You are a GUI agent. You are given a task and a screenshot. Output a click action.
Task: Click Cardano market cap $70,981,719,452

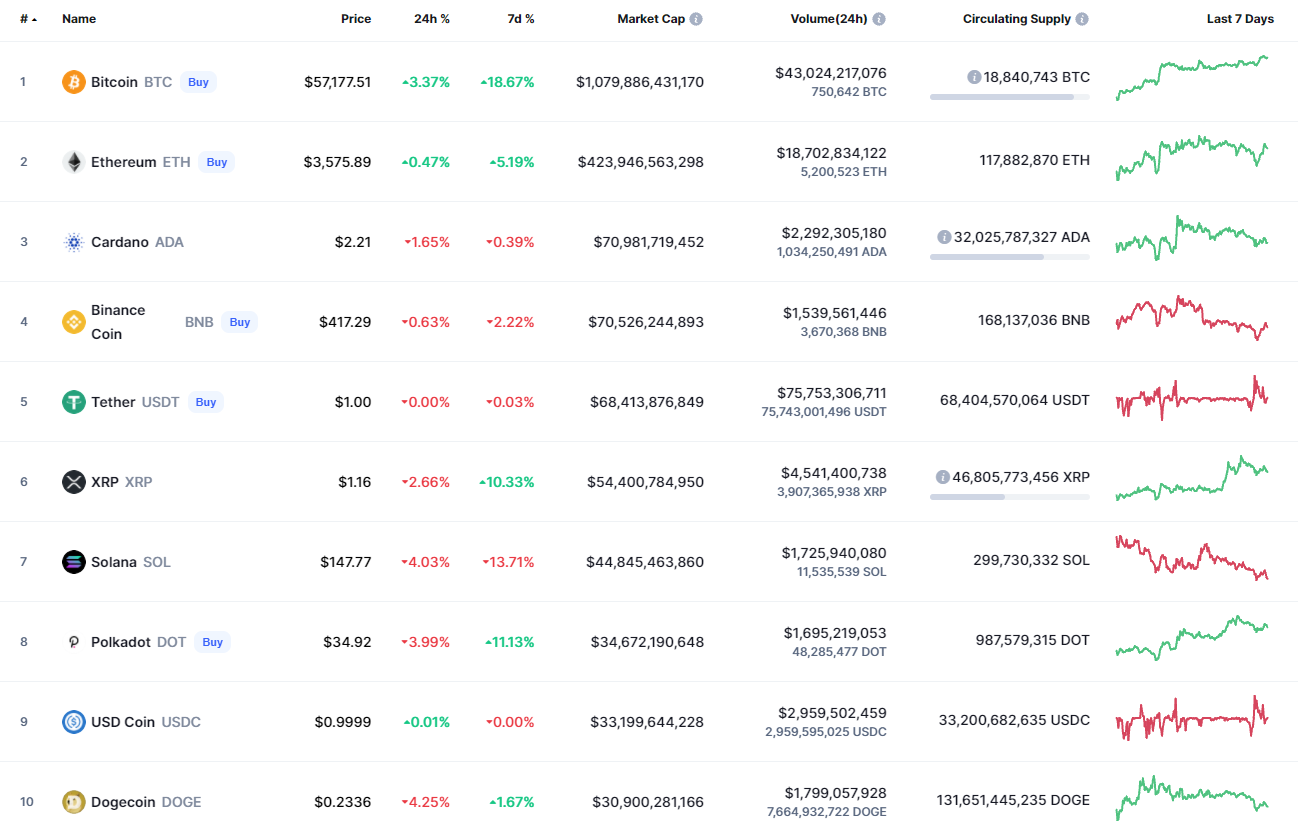point(649,242)
